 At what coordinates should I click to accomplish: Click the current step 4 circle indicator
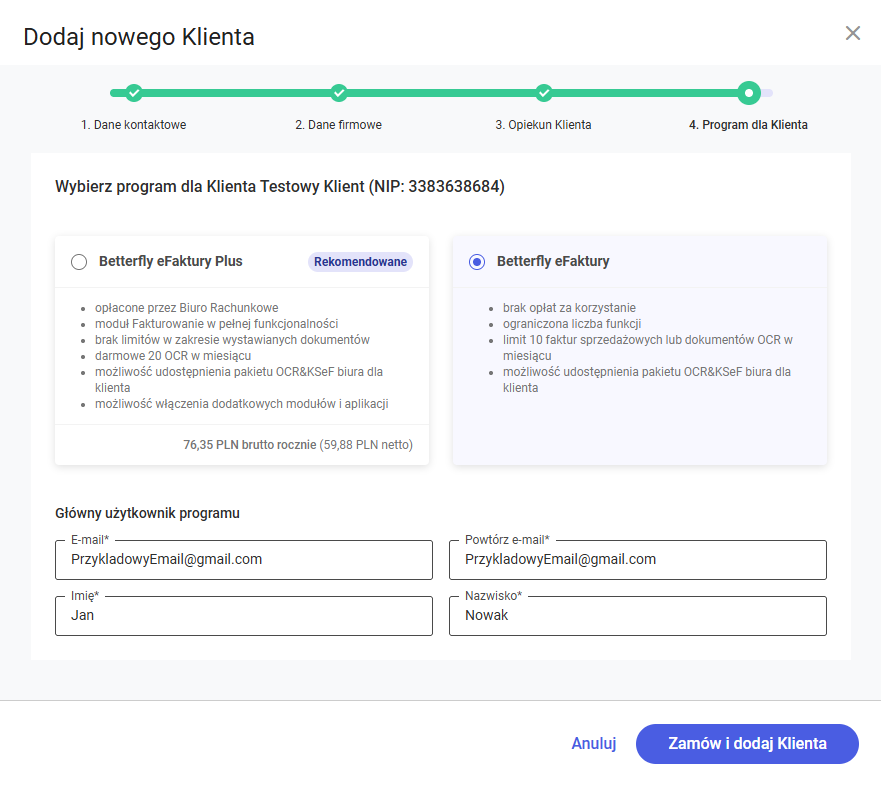tap(748, 93)
